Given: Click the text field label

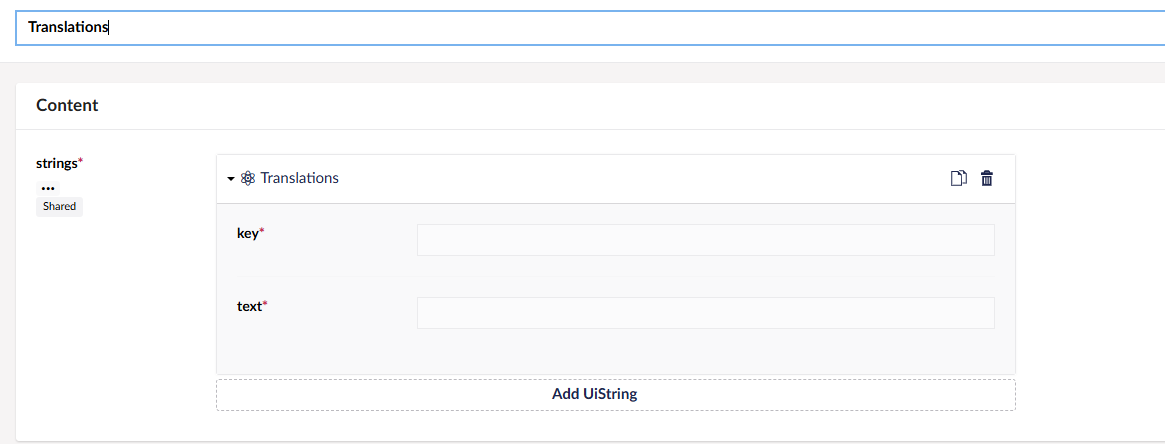Looking at the screenshot, I should (249, 307).
